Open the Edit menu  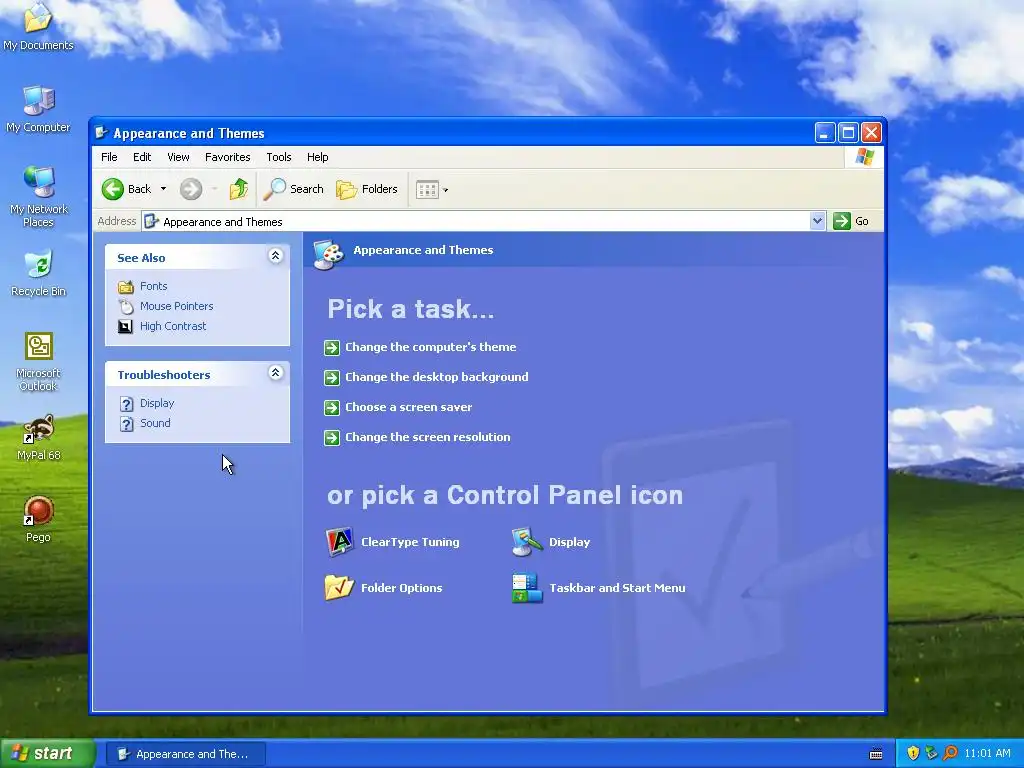(142, 157)
